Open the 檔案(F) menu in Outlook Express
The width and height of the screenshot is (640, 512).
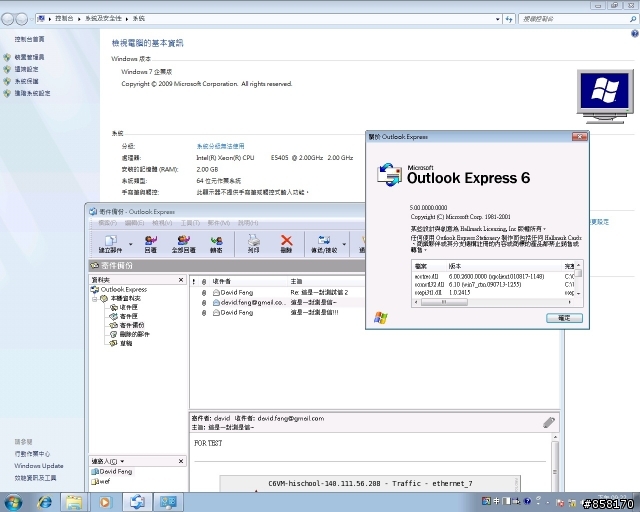pyautogui.click(x=107, y=223)
